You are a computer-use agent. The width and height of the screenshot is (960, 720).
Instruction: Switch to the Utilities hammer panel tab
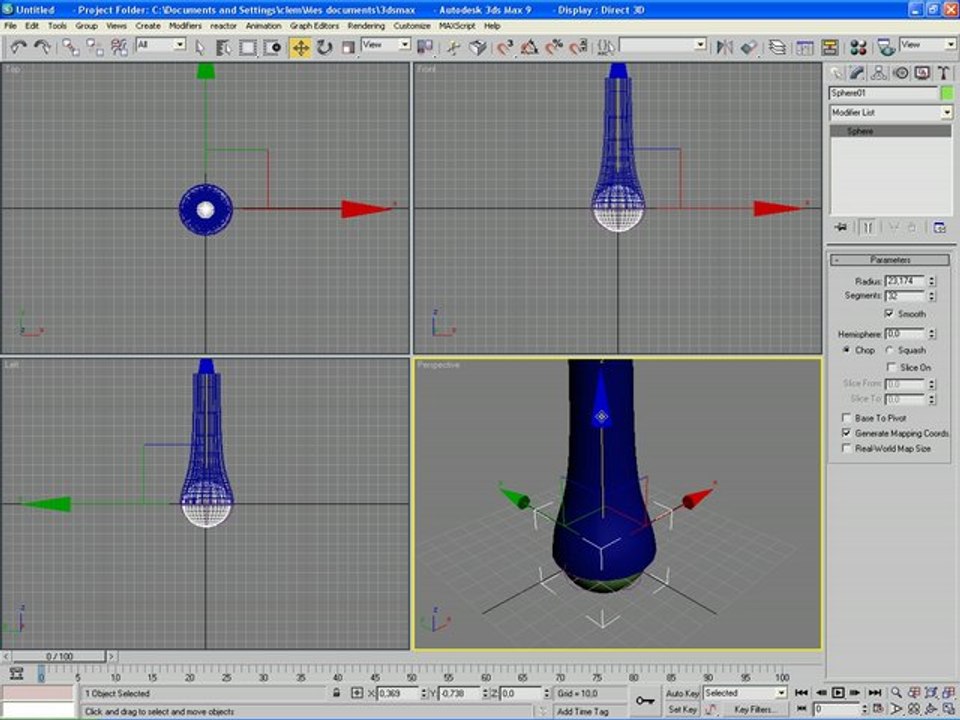point(943,73)
